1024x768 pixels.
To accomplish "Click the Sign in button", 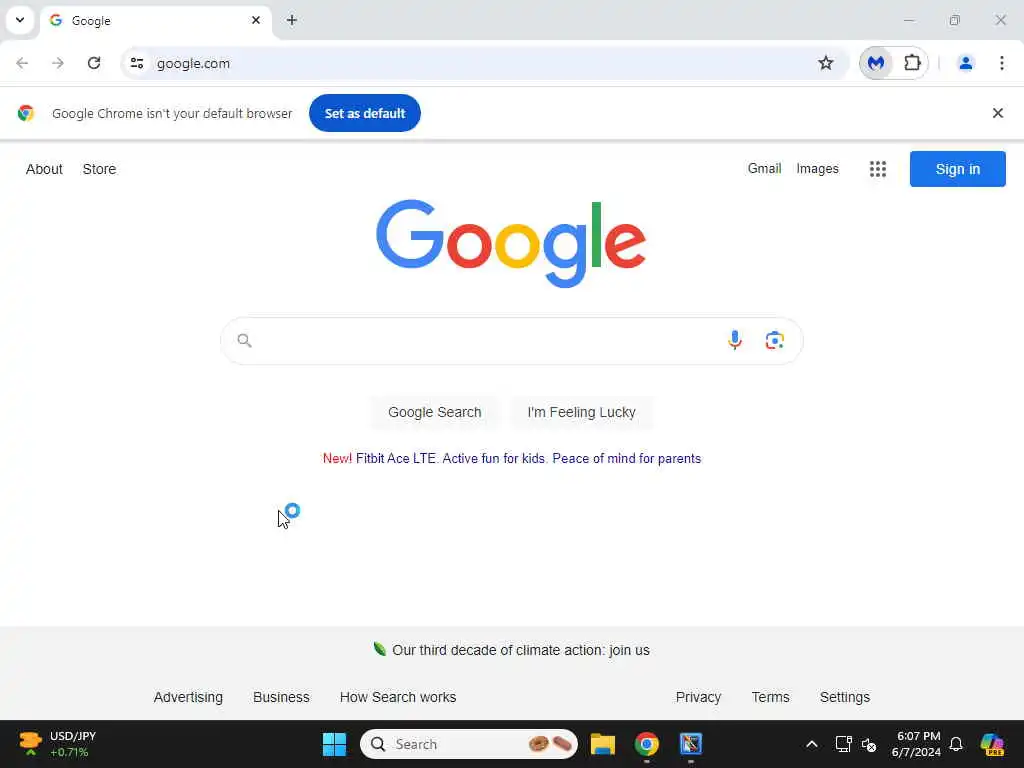I will [x=957, y=169].
